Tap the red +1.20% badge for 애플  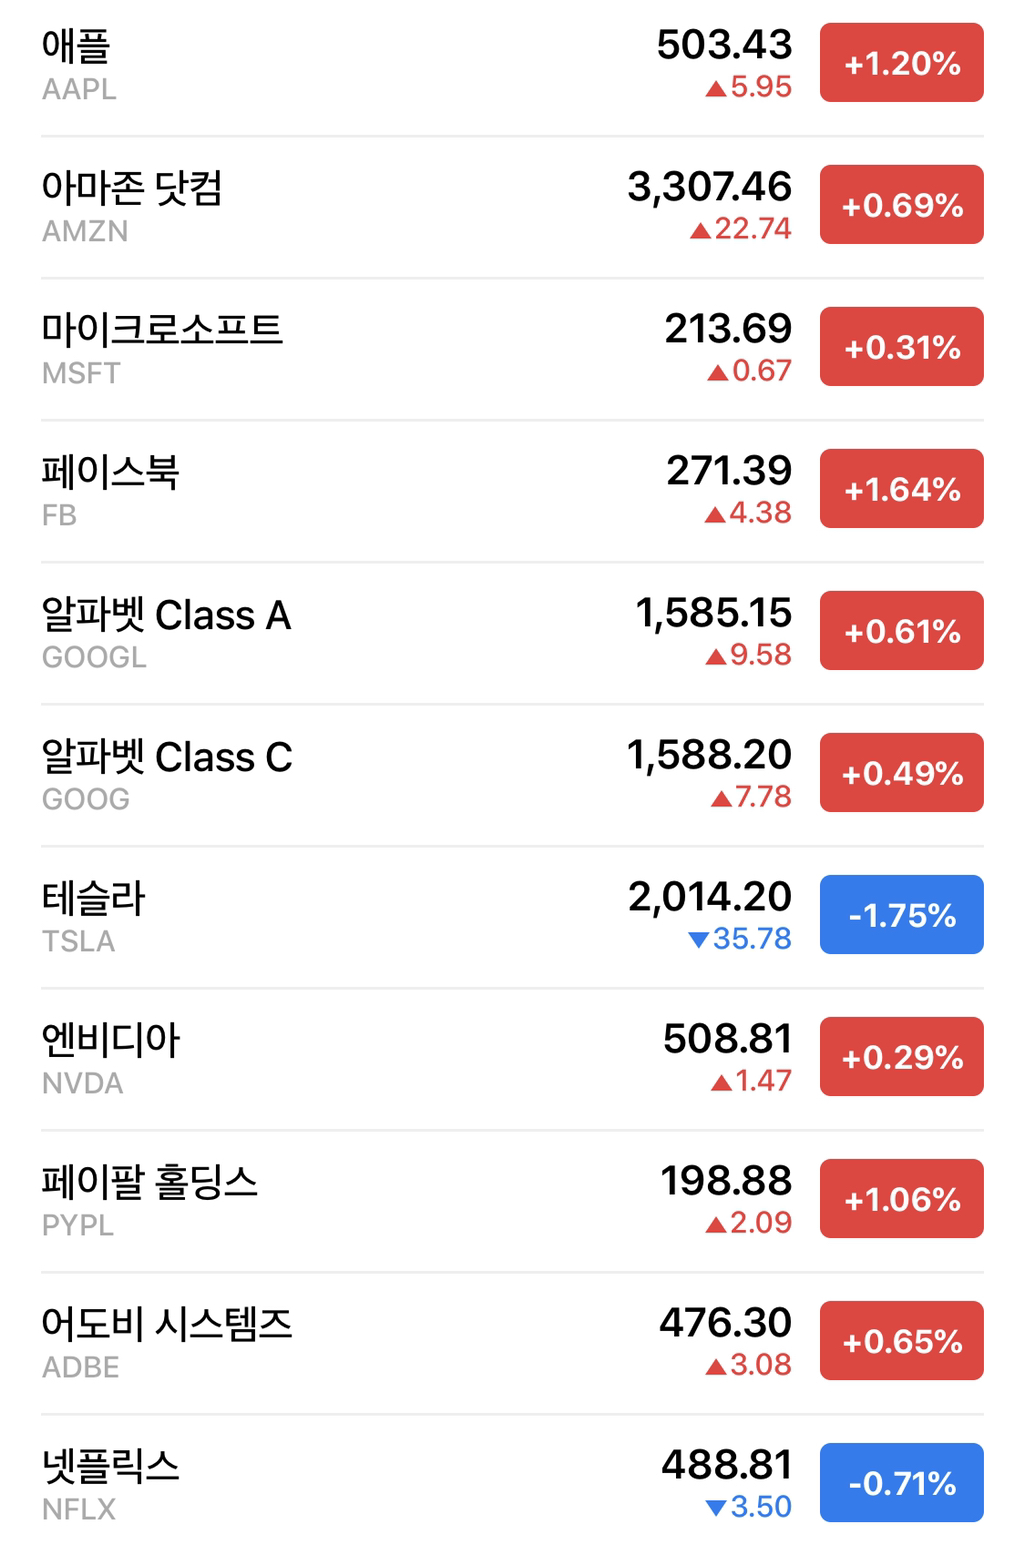tap(899, 63)
